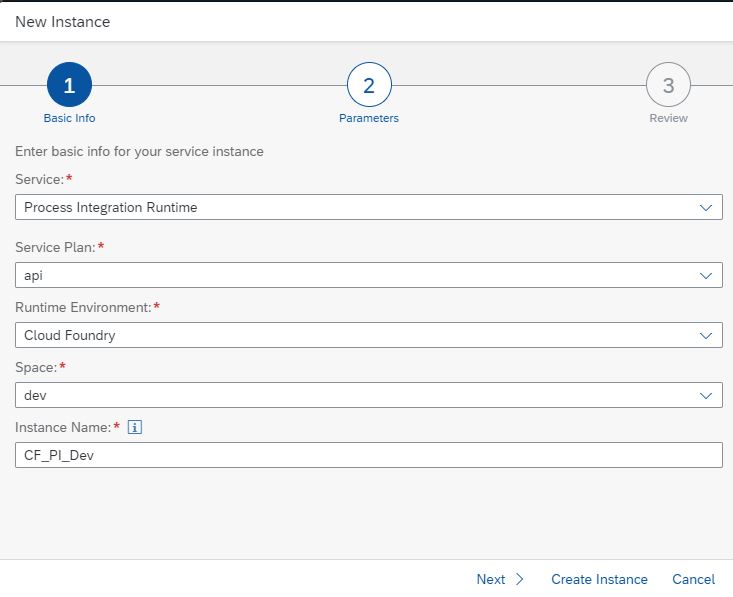Expand the Space dropdown arrow

coord(705,396)
